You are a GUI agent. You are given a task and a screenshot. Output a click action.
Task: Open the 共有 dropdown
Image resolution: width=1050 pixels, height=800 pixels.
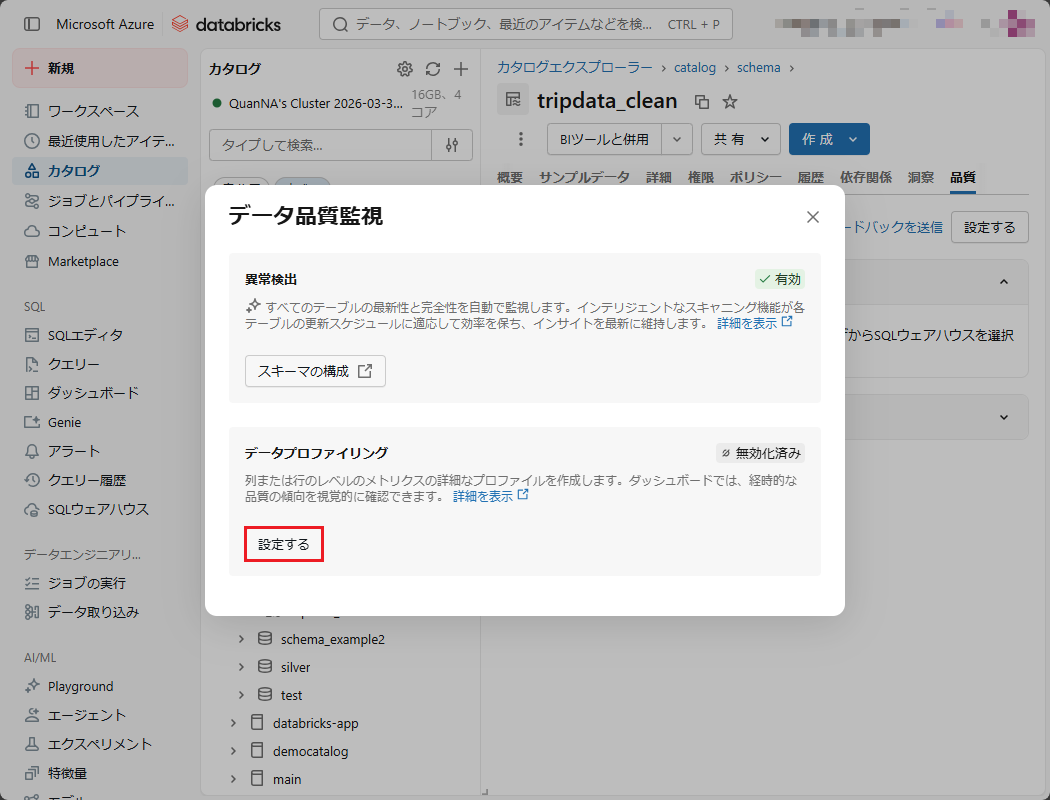point(741,139)
